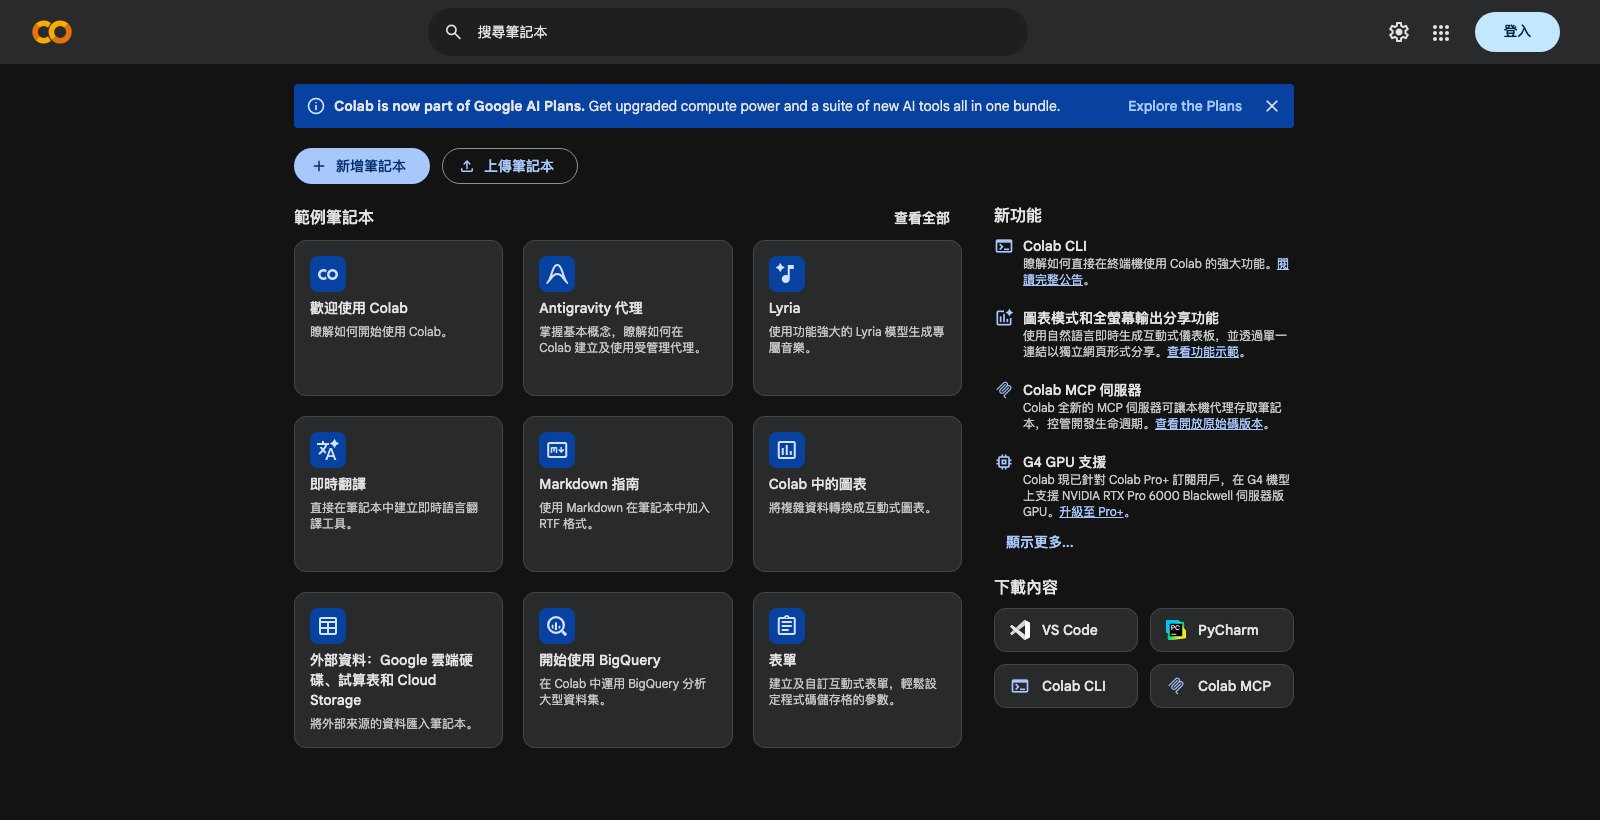Open the Lyria card title

coord(785,308)
